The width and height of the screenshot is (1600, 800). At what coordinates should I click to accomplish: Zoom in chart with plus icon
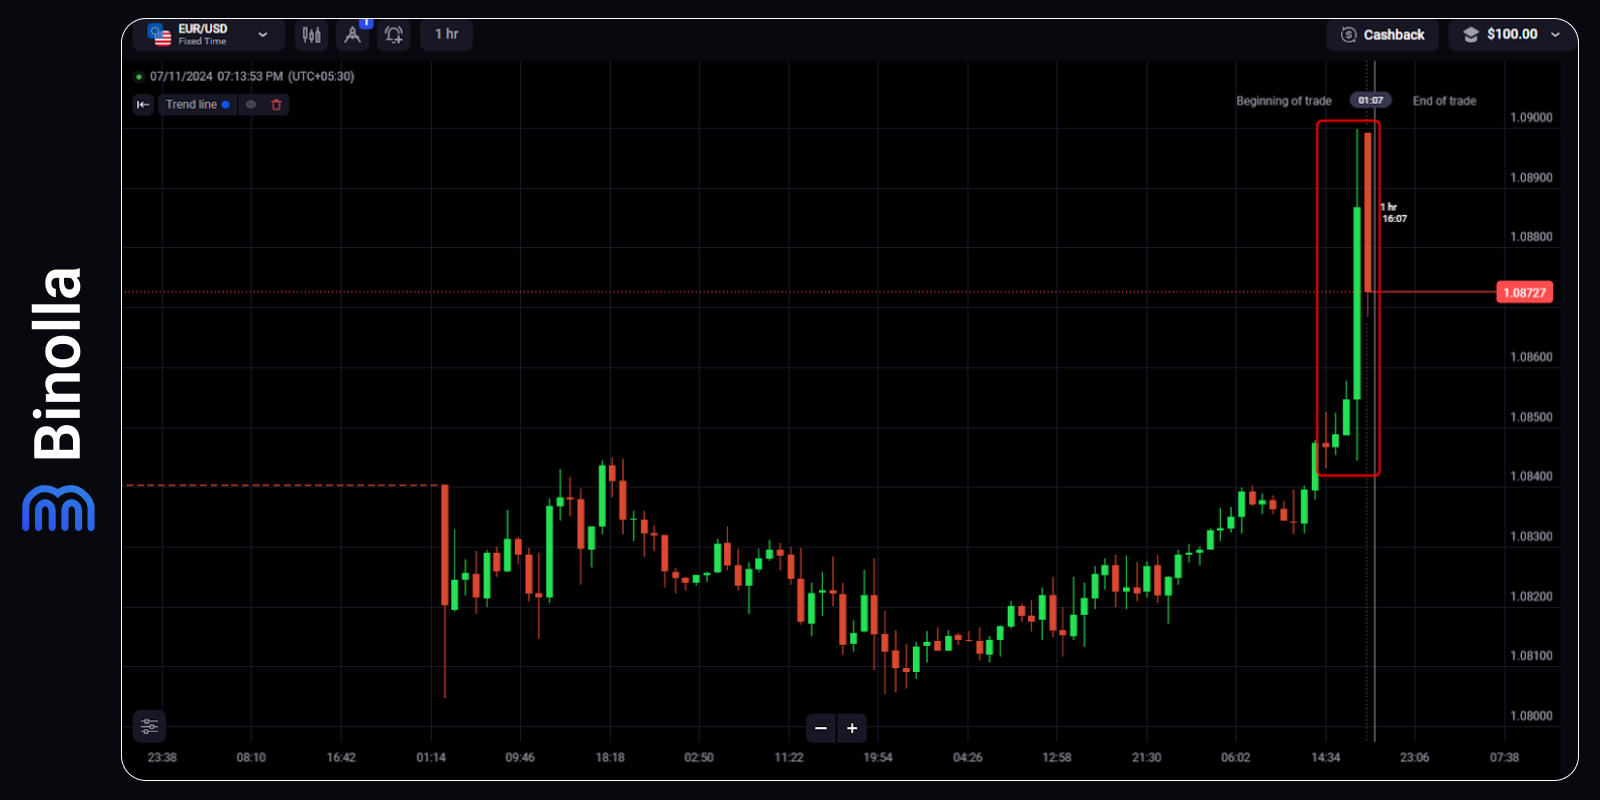(x=852, y=728)
